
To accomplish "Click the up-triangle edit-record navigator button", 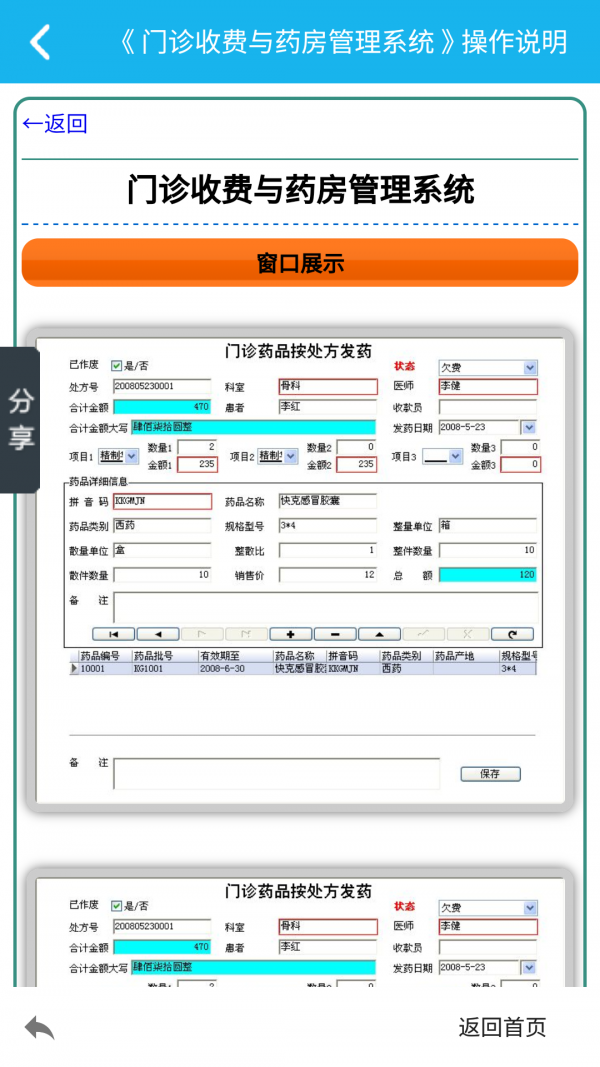I will coord(380,634).
